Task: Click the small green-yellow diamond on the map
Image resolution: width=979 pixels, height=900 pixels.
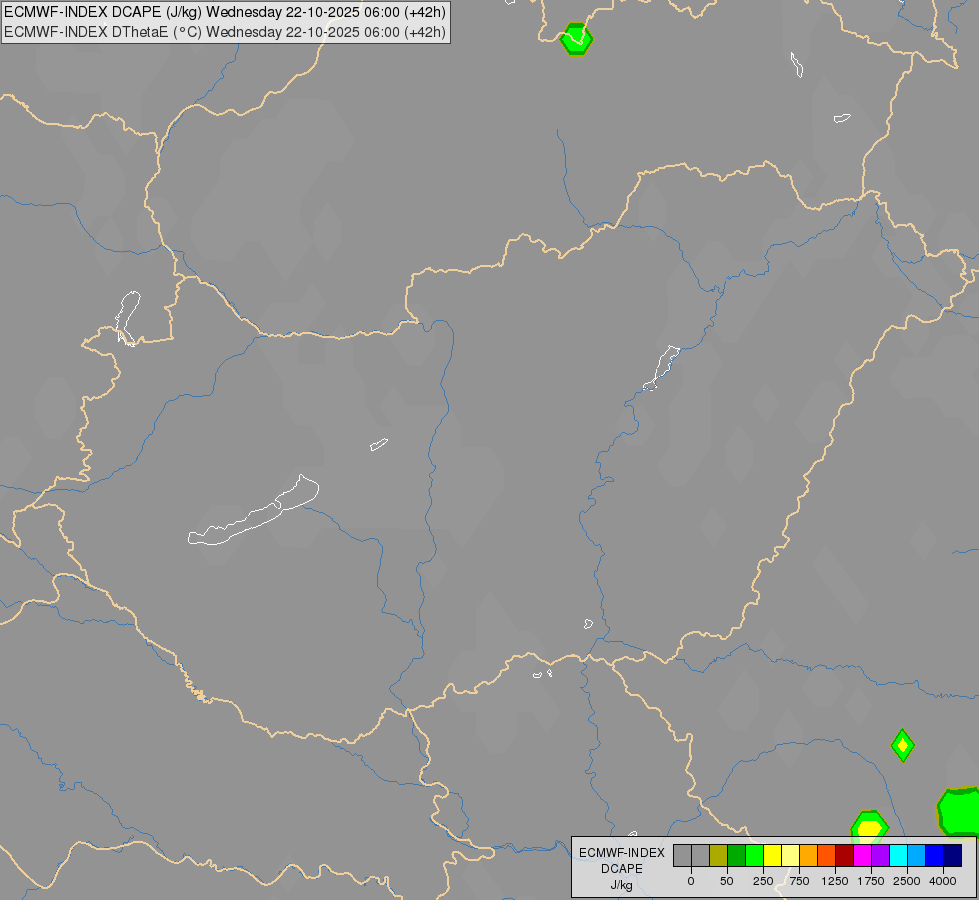Action: (x=902, y=745)
